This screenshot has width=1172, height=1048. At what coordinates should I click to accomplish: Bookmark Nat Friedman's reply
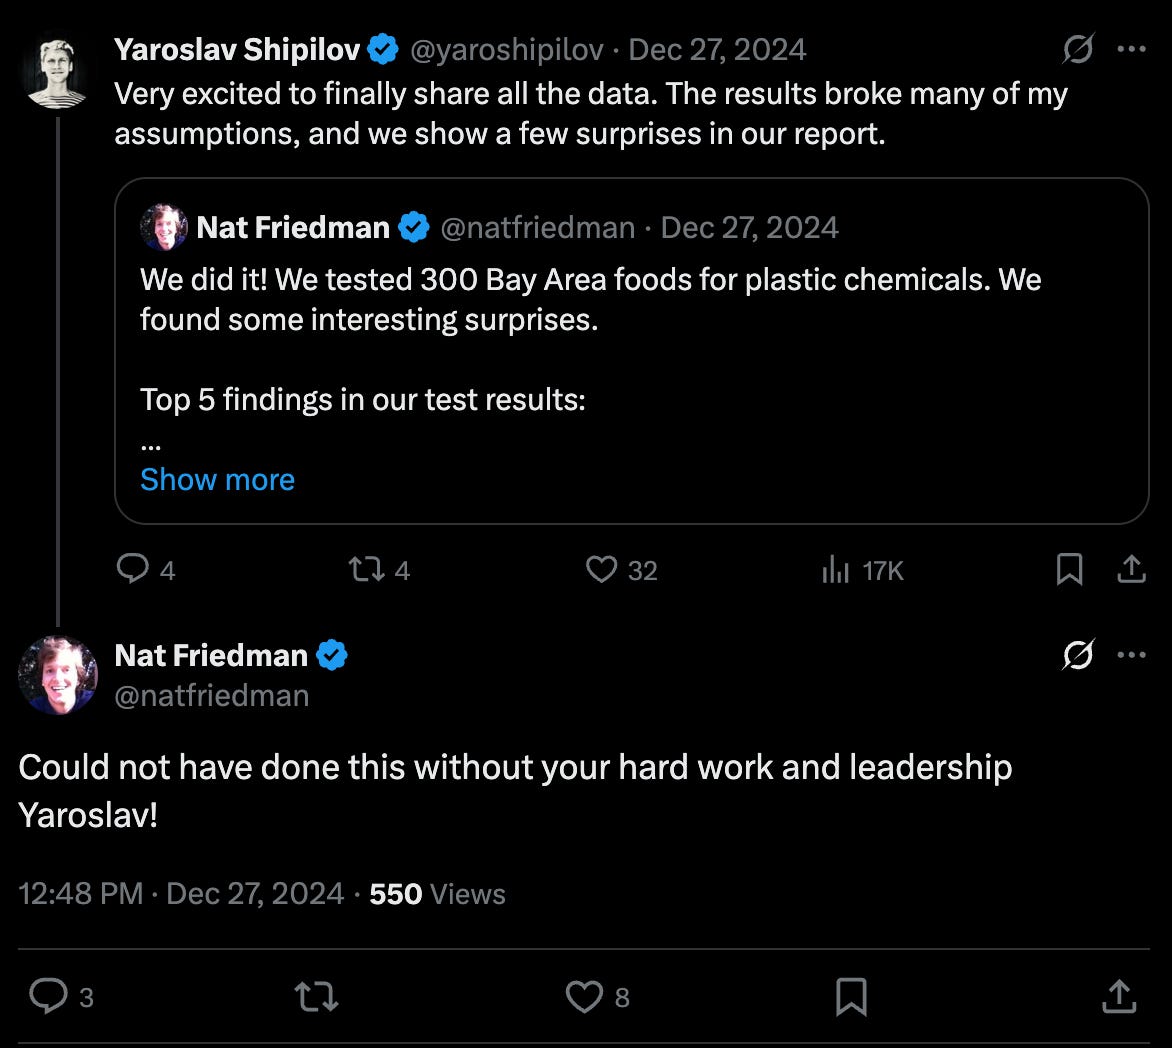[851, 996]
